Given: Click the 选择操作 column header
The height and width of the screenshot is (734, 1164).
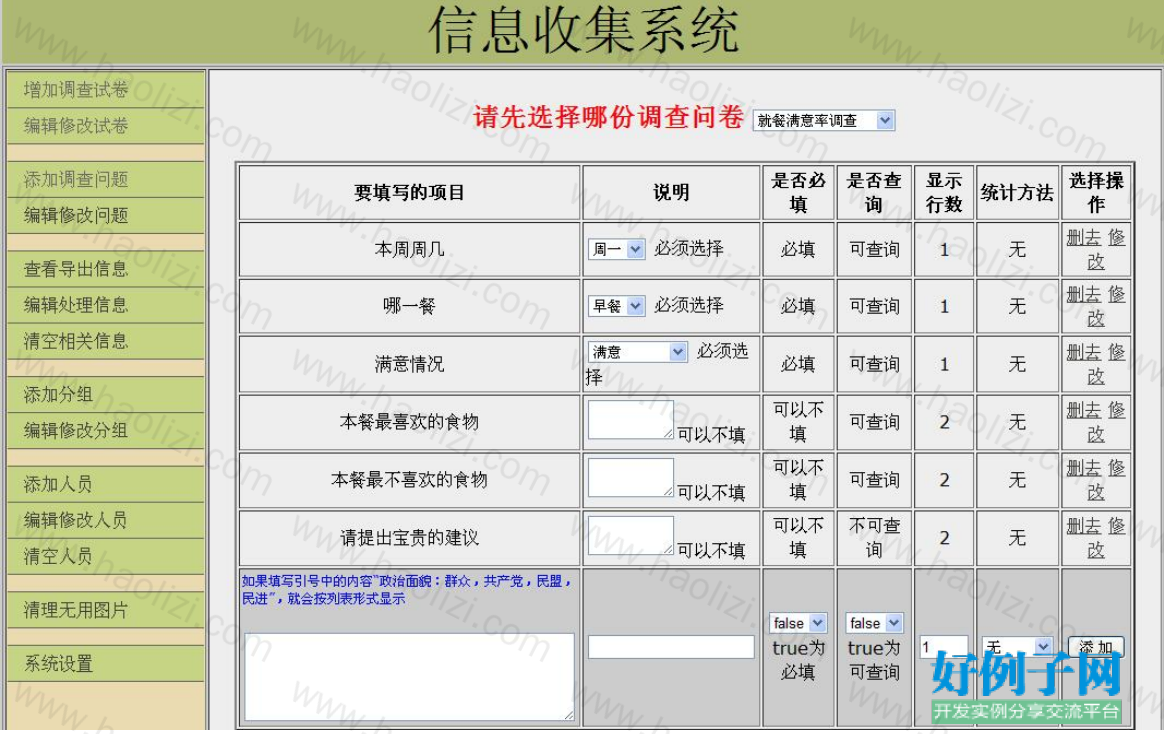Looking at the screenshot, I should coord(1096,193).
